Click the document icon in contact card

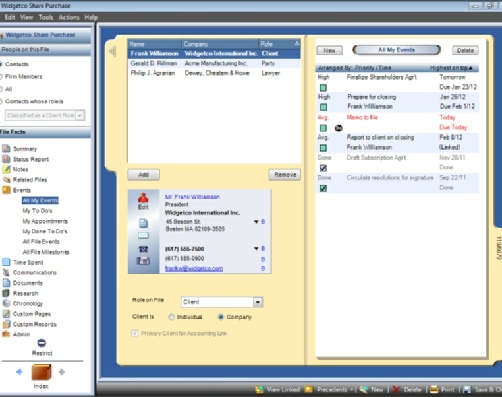point(143,223)
